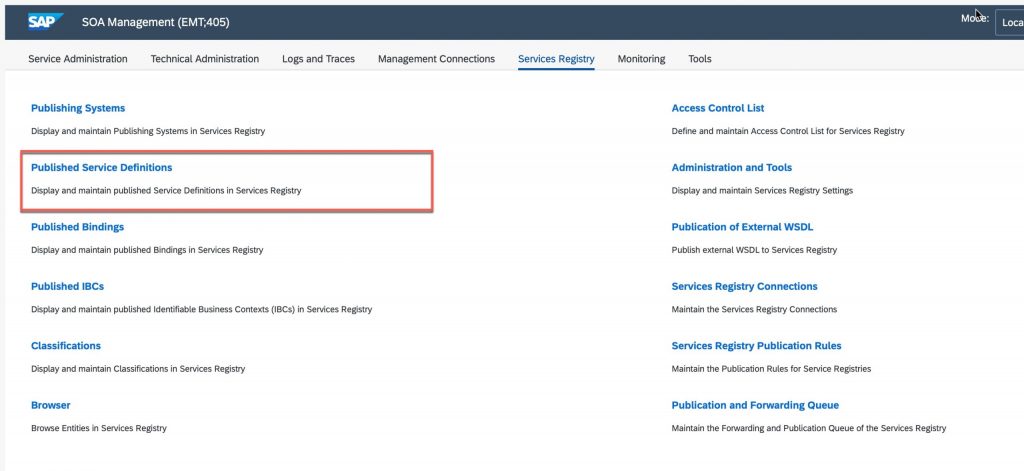The height and width of the screenshot is (471, 1024).
Task: Open Publication and Forwarding Queue link
Action: point(755,405)
